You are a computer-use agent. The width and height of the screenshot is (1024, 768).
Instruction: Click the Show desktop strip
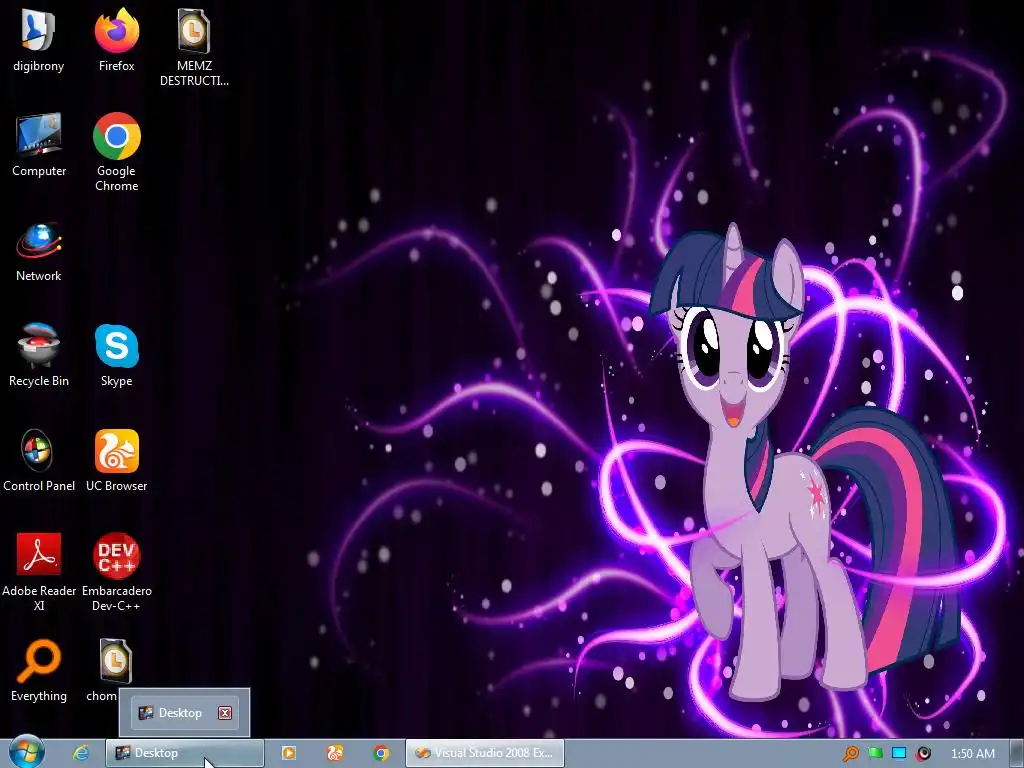click(x=1017, y=754)
